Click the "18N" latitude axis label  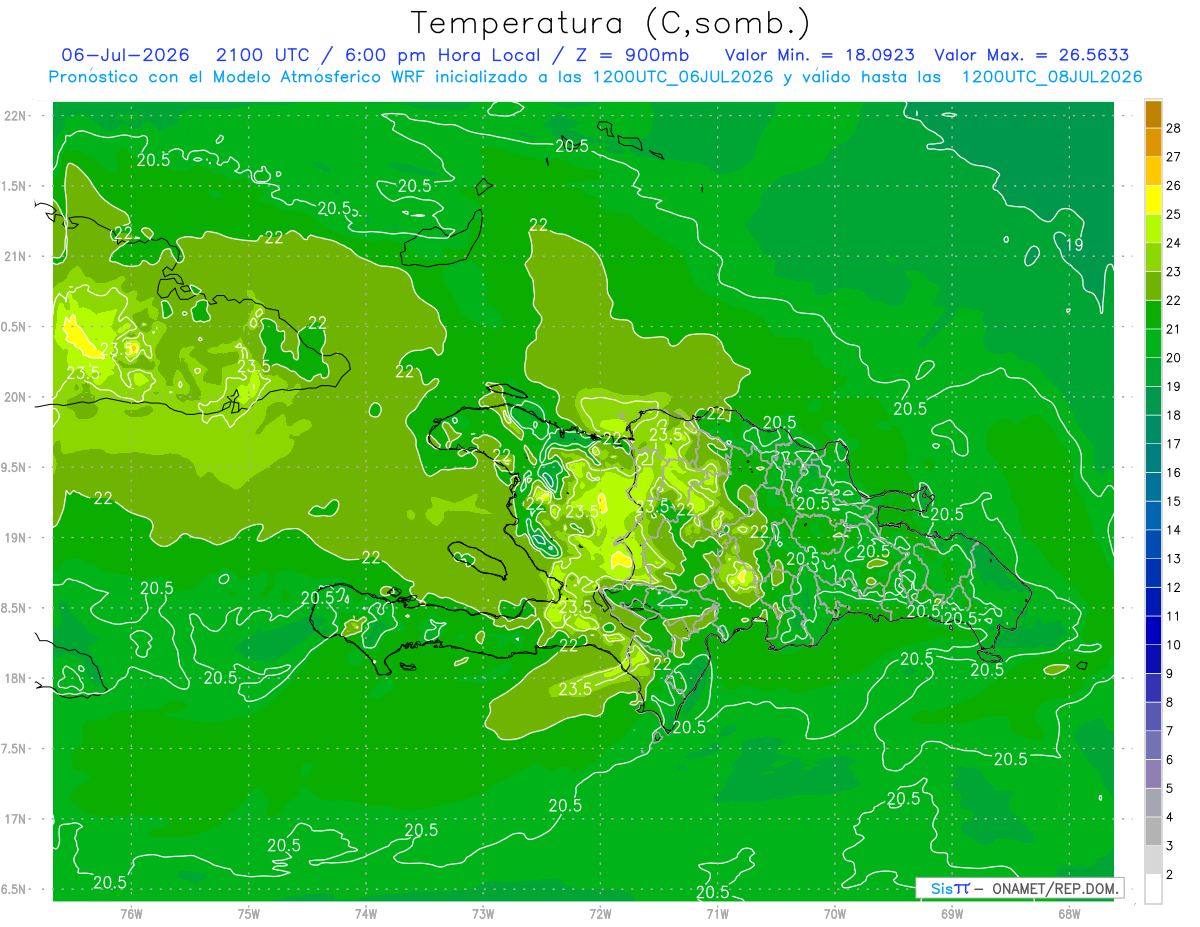click(16, 679)
